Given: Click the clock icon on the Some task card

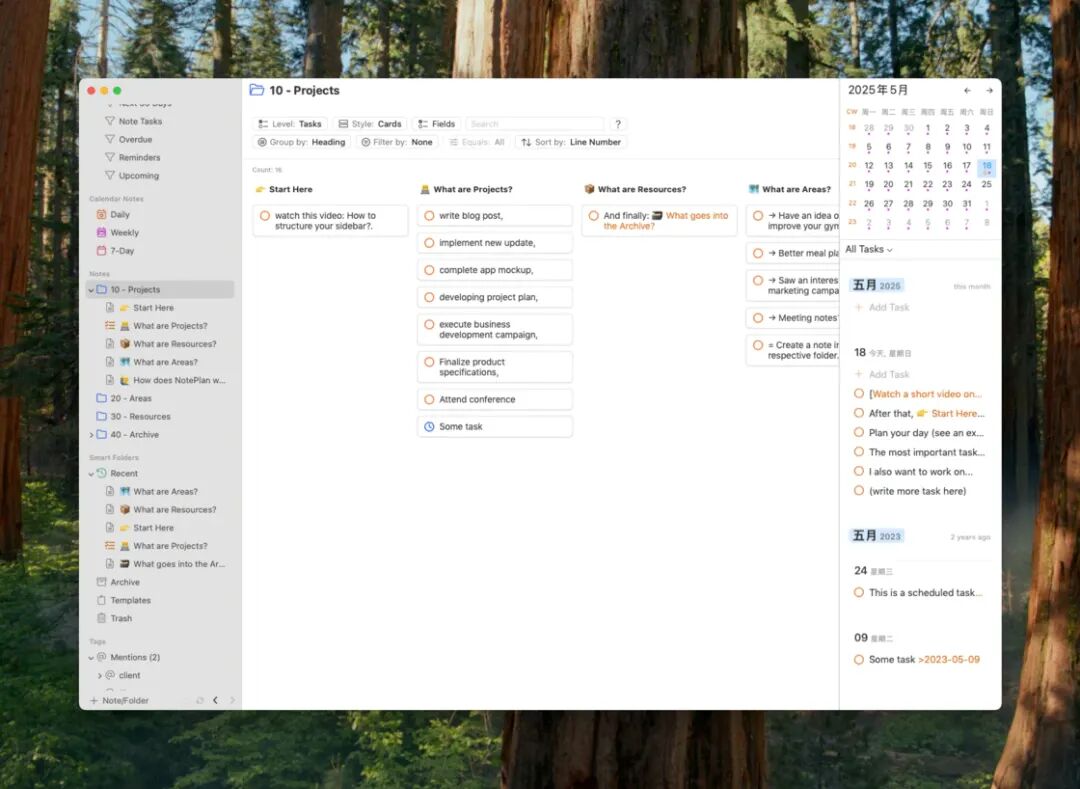Looking at the screenshot, I should pos(429,427).
